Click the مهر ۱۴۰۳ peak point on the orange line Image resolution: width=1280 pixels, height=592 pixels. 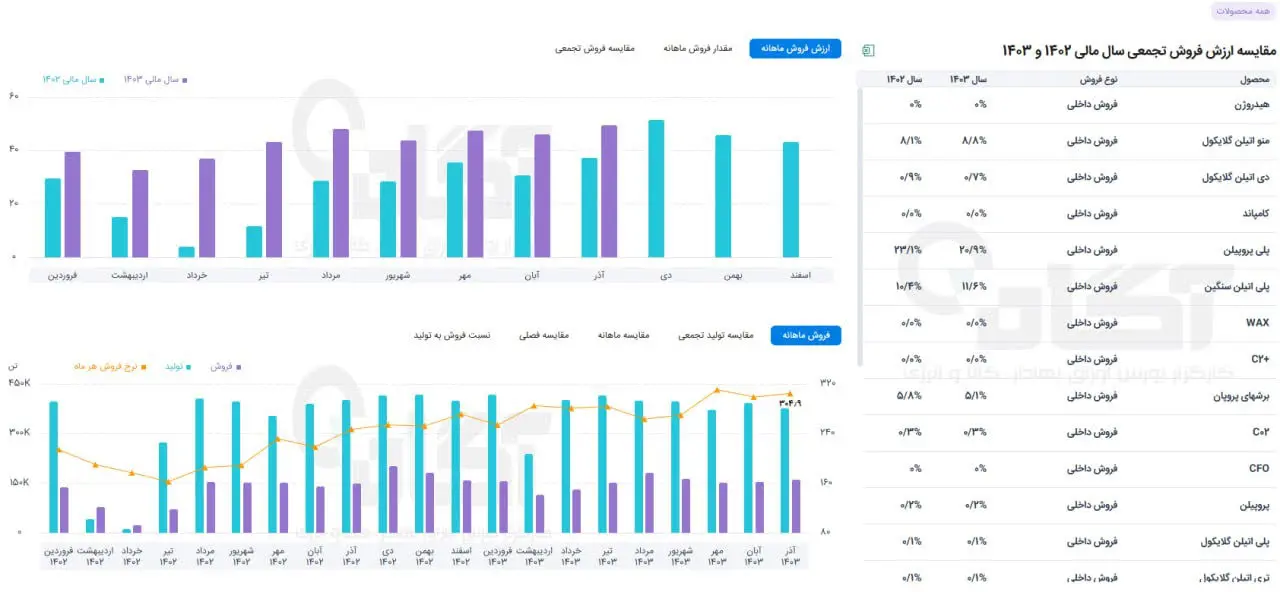(x=716, y=390)
